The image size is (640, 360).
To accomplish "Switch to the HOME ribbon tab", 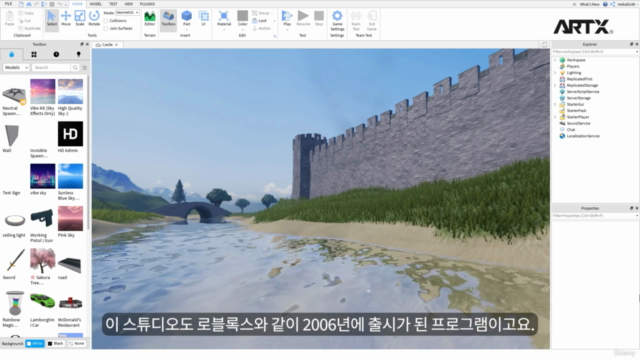I will [x=77, y=4].
